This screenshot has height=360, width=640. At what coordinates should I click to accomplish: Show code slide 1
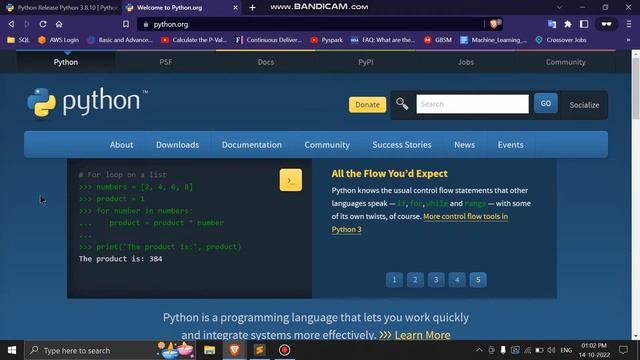(x=394, y=280)
